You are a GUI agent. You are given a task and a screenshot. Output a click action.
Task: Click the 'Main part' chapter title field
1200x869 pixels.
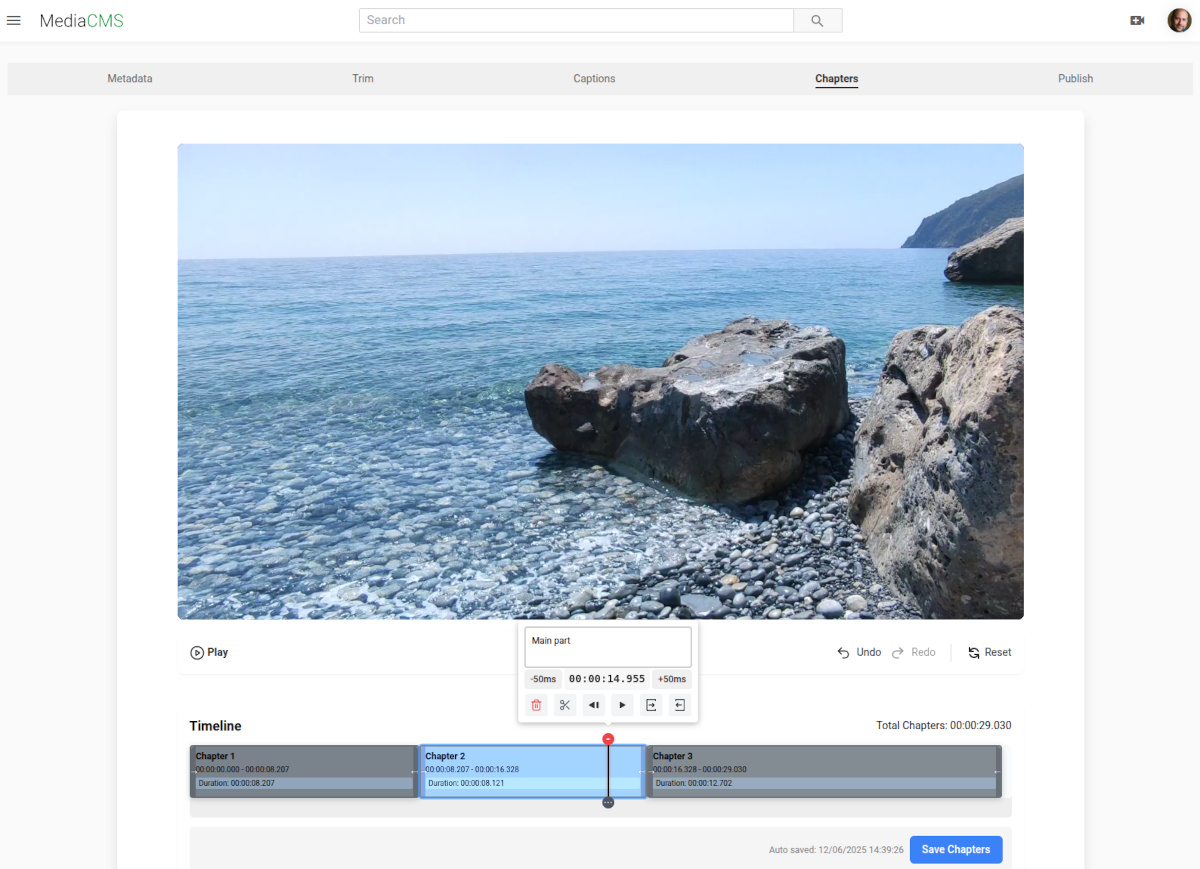coord(608,647)
